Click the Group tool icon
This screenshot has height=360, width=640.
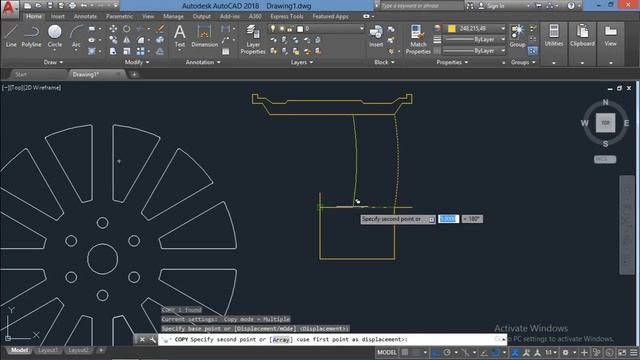518,36
